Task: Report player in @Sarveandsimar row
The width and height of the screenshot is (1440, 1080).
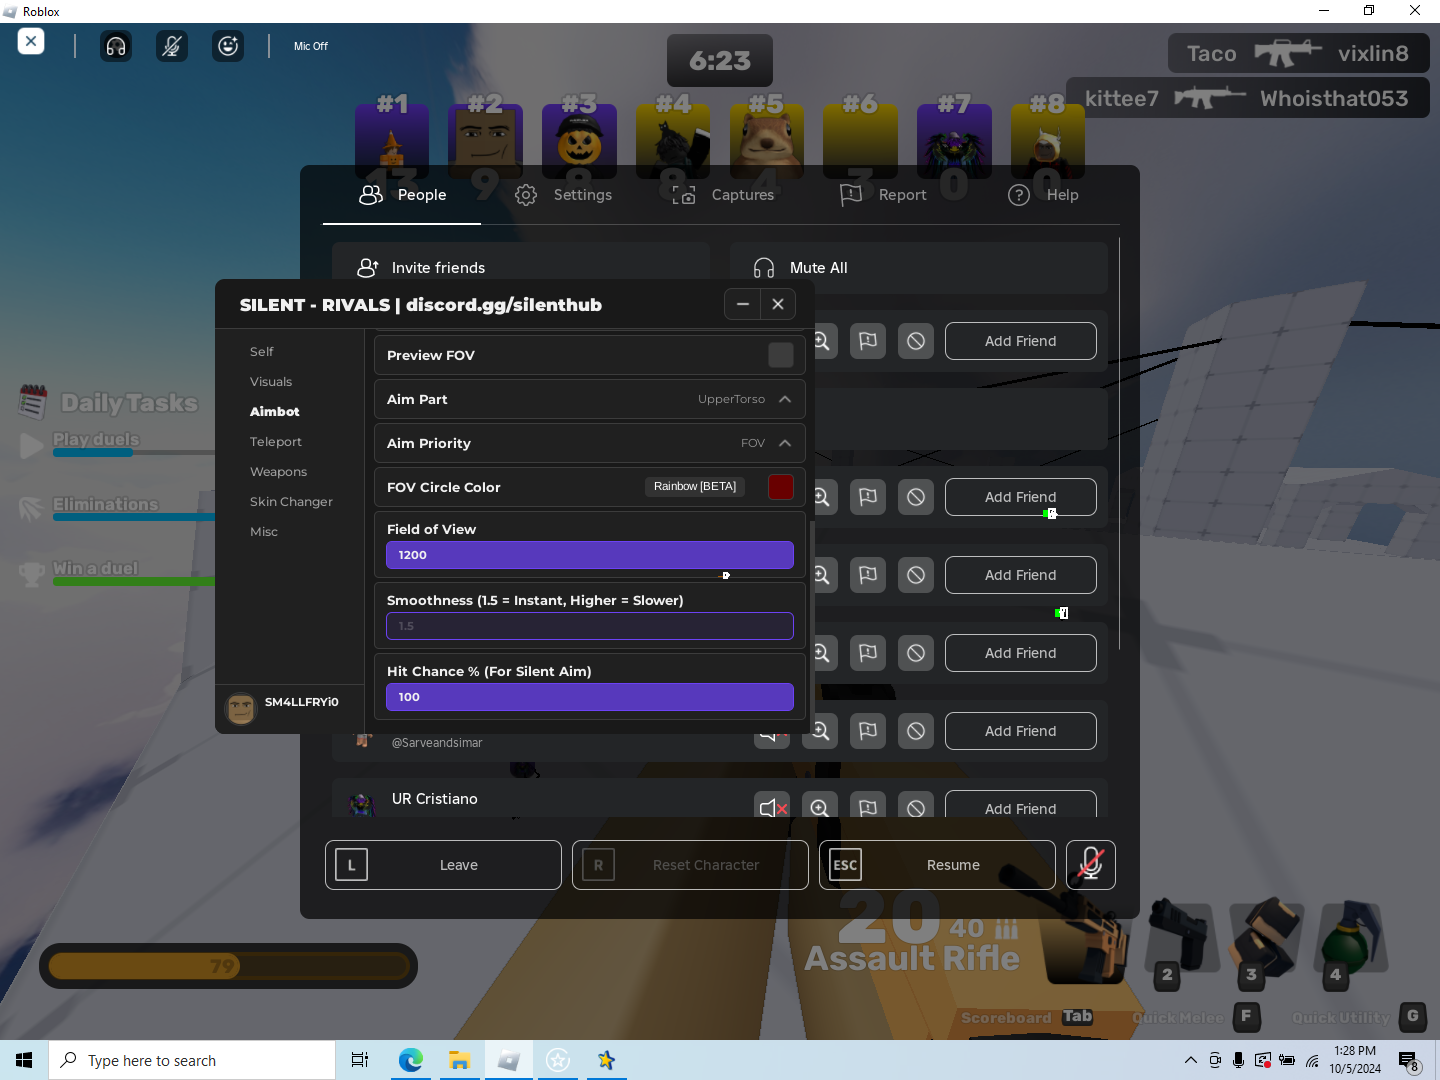Action: point(868,731)
